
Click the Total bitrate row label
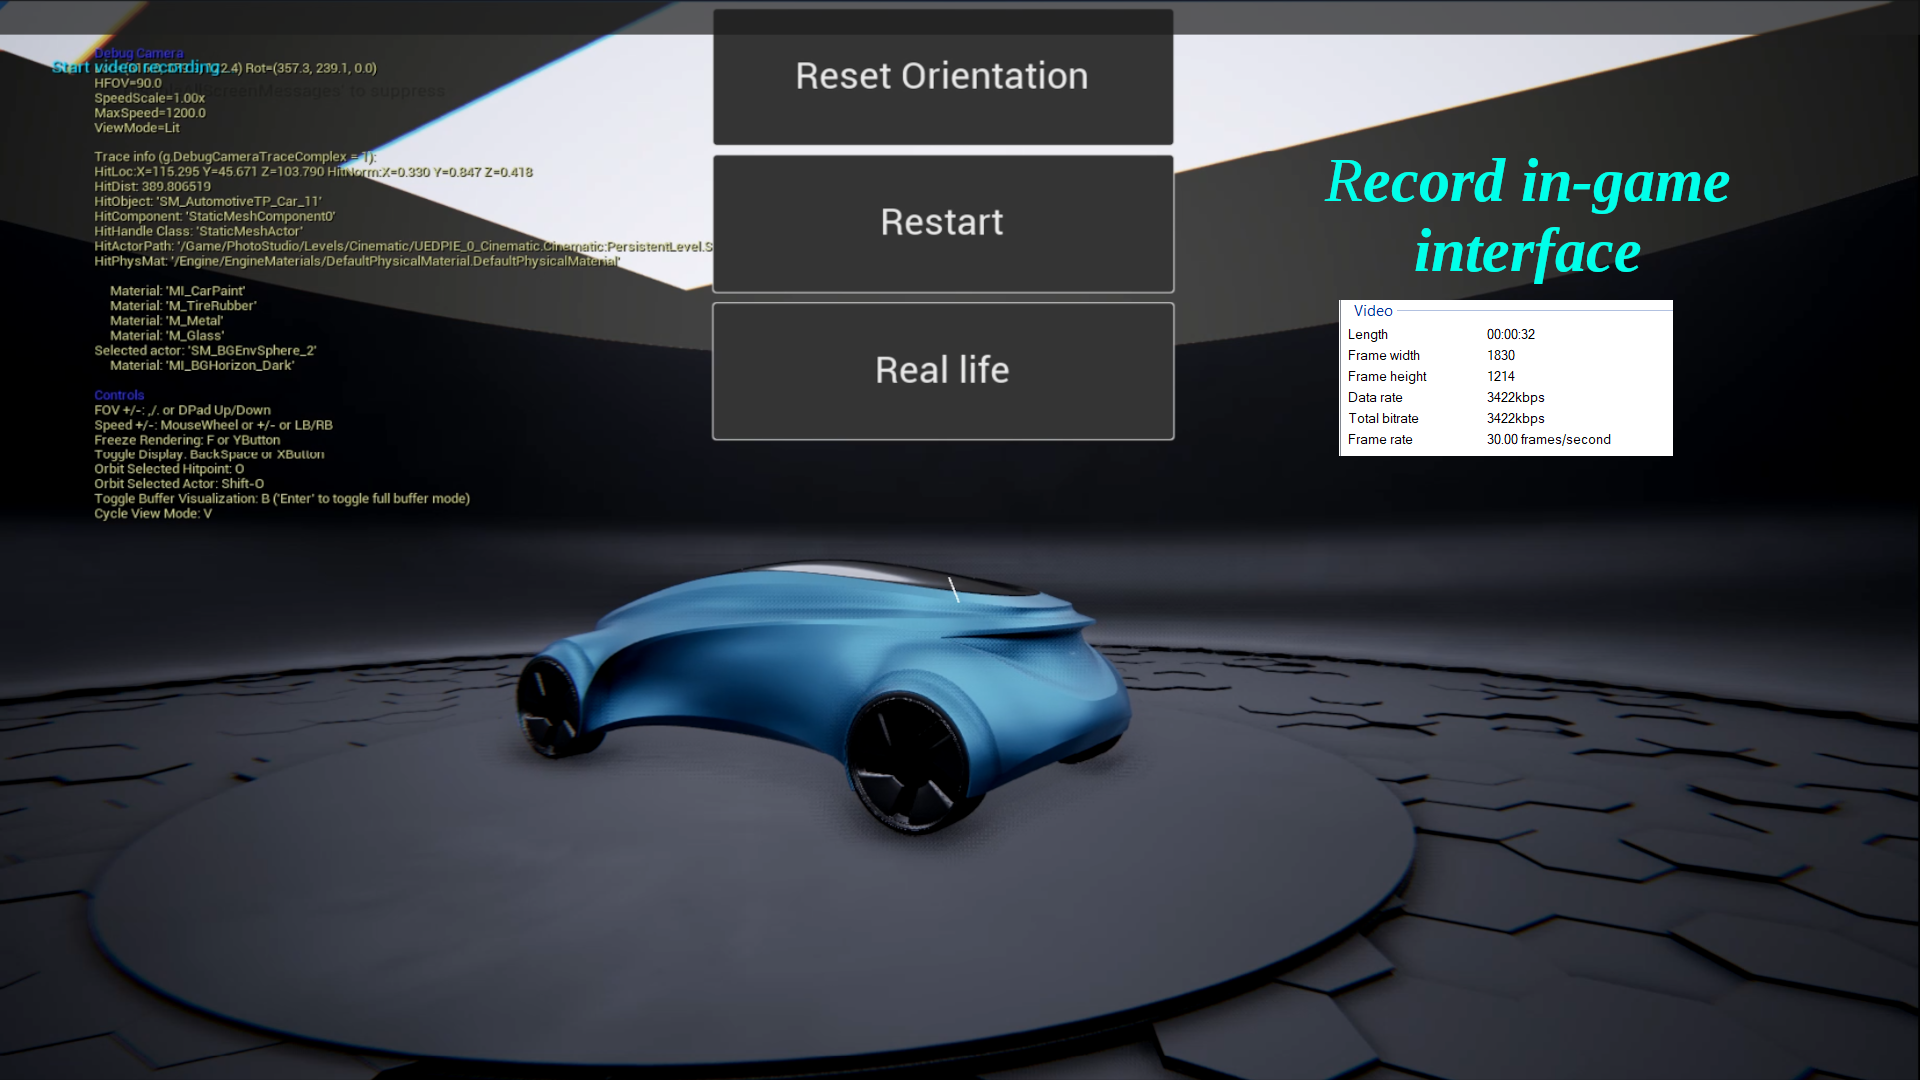[x=1382, y=419]
